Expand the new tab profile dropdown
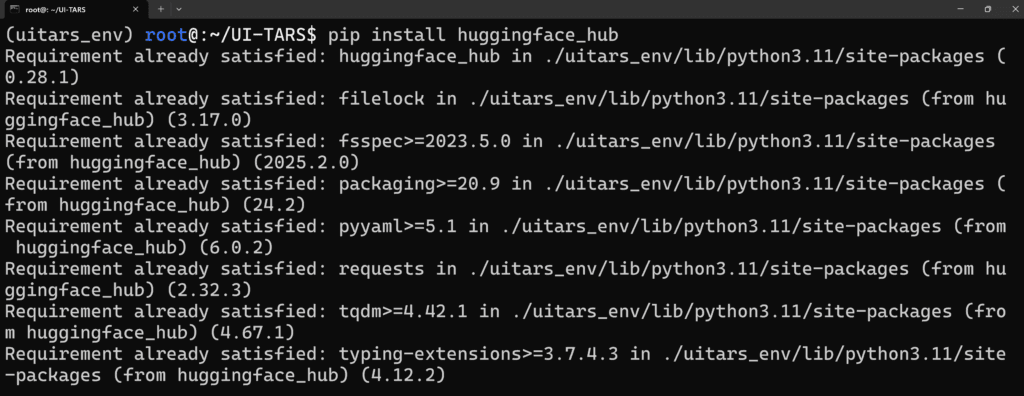Viewport: 1024px width, 396px height. pos(179,9)
